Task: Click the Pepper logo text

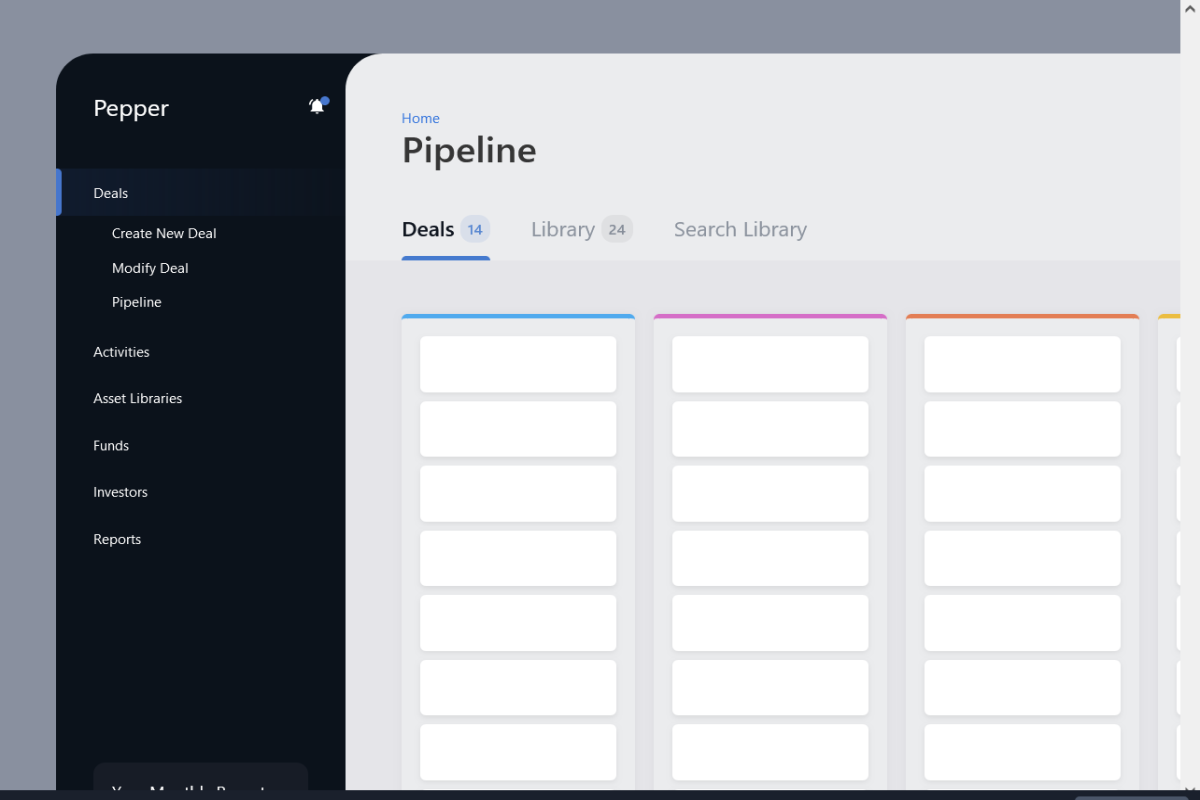Action: [131, 108]
